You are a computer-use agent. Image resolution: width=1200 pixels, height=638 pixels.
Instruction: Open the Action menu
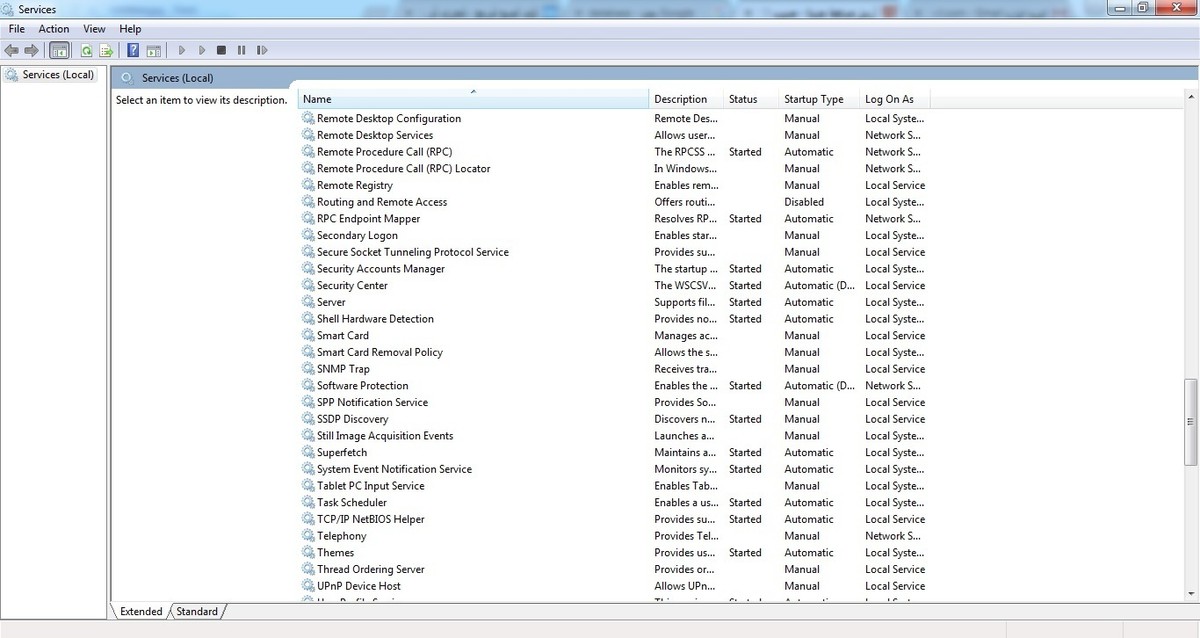pos(54,29)
